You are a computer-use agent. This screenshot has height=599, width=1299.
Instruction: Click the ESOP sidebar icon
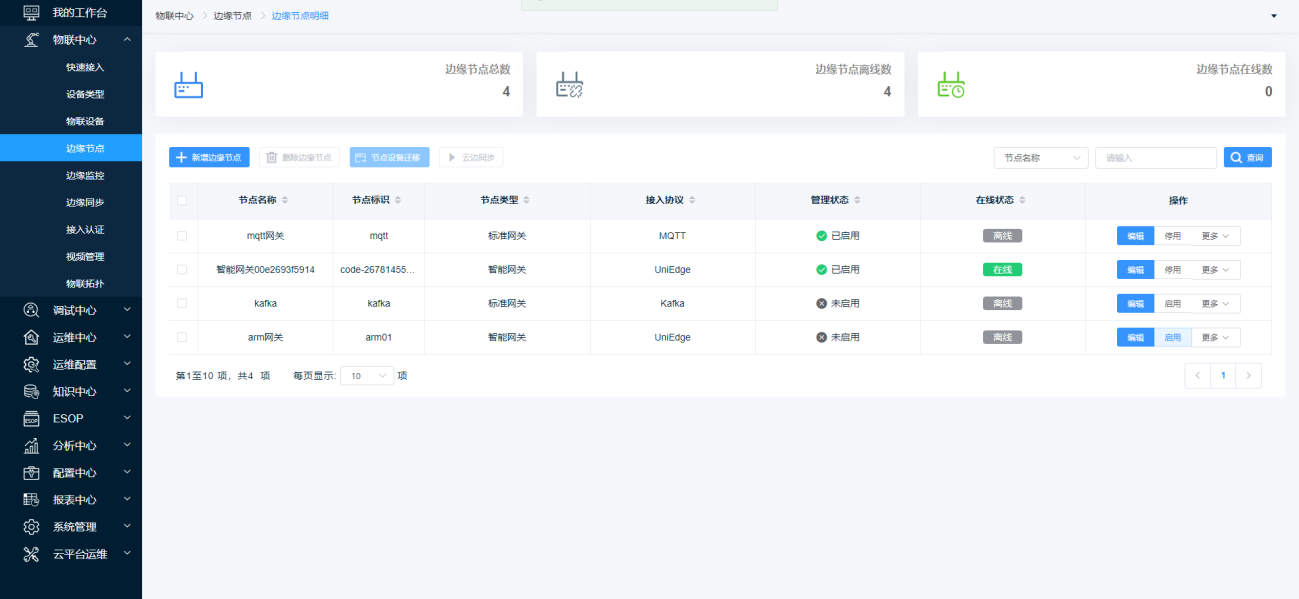[x=31, y=418]
